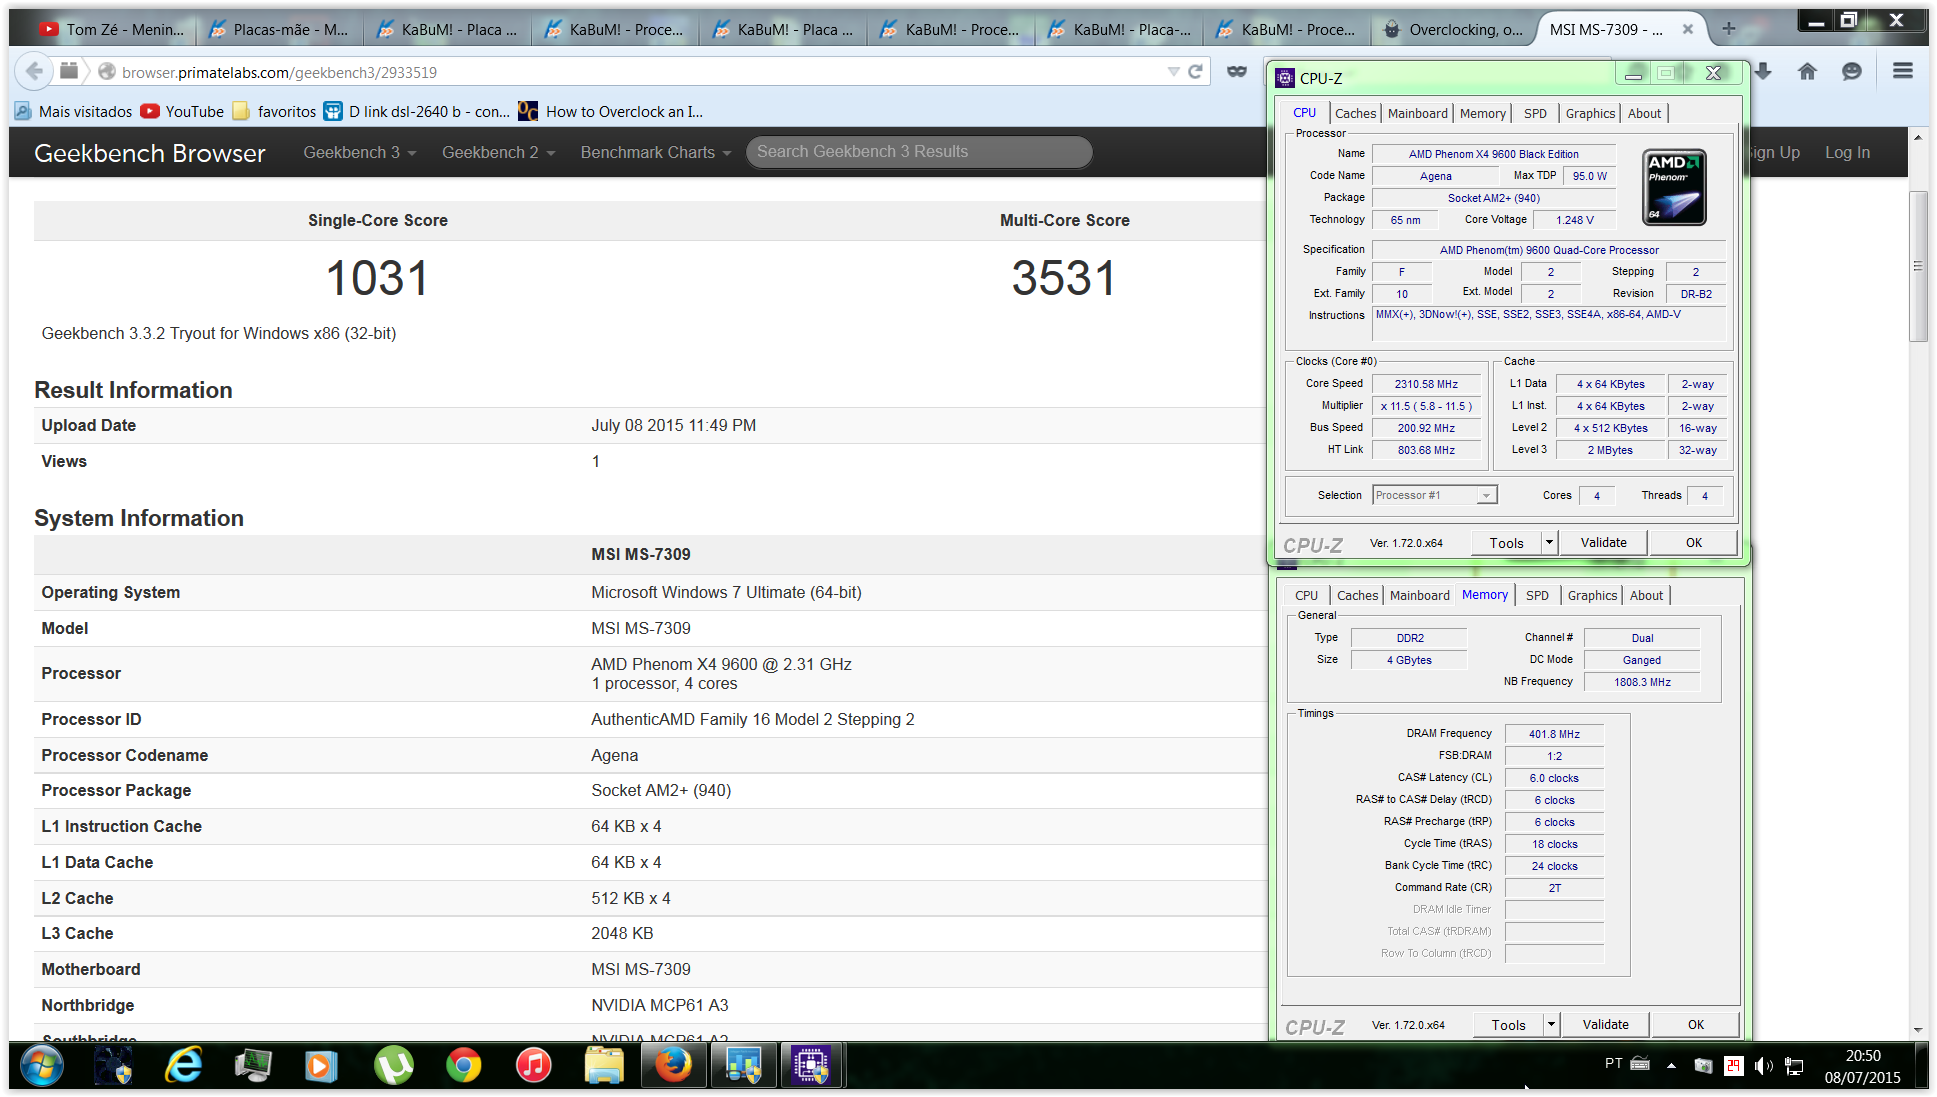Click the chat smiley toolbar icon
This screenshot has height=1097, width=1937.
coord(1852,71)
